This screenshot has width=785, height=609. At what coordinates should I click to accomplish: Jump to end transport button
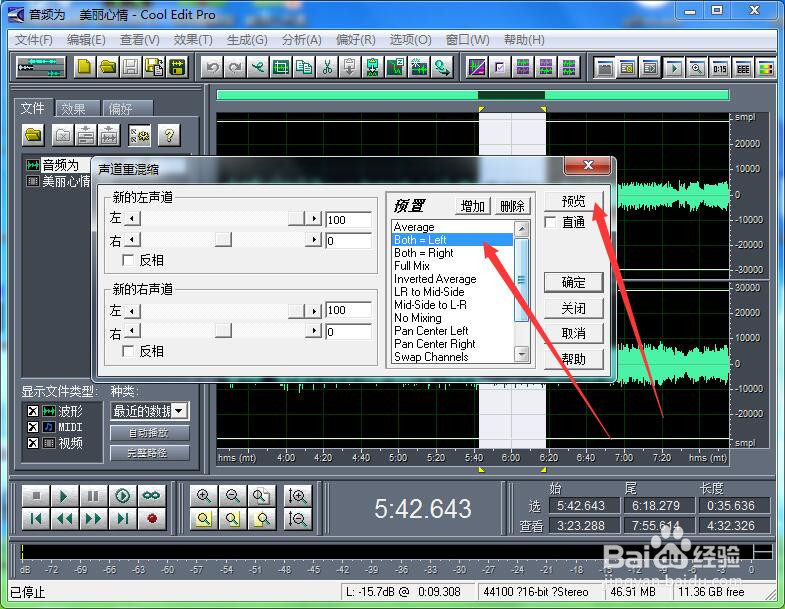tap(122, 518)
